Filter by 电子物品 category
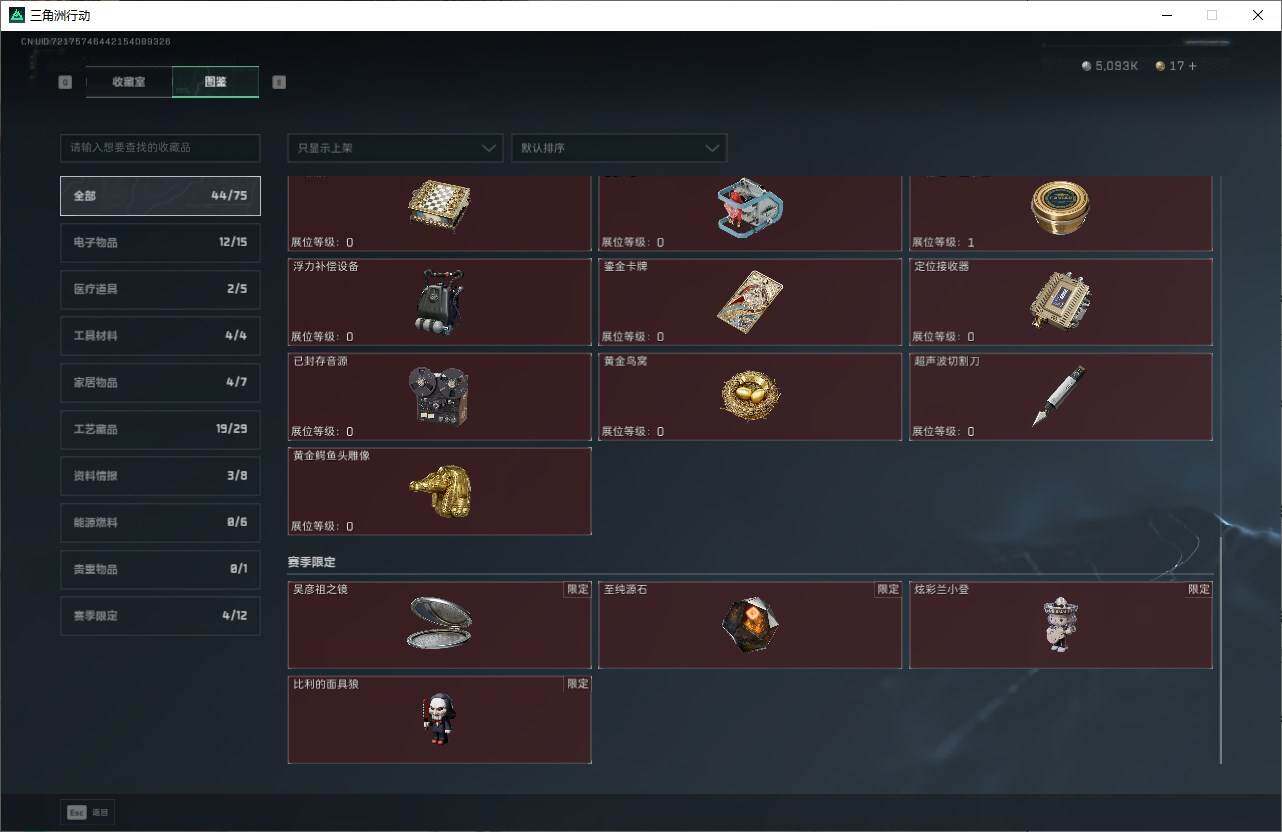1282x832 pixels. (x=160, y=242)
